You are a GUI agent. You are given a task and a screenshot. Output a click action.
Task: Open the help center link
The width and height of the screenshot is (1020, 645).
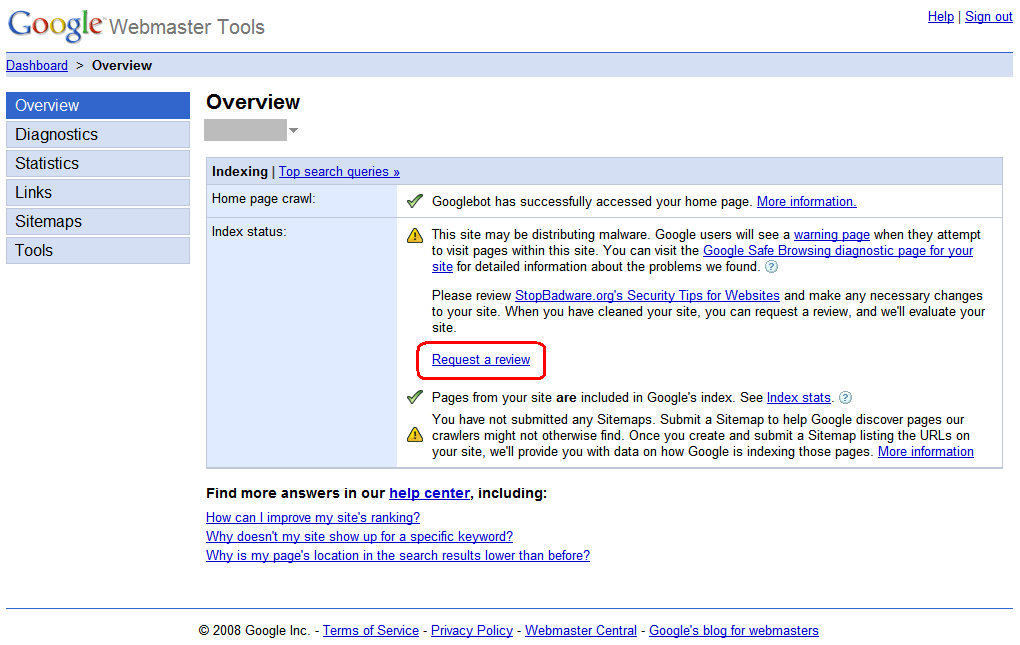coord(429,494)
